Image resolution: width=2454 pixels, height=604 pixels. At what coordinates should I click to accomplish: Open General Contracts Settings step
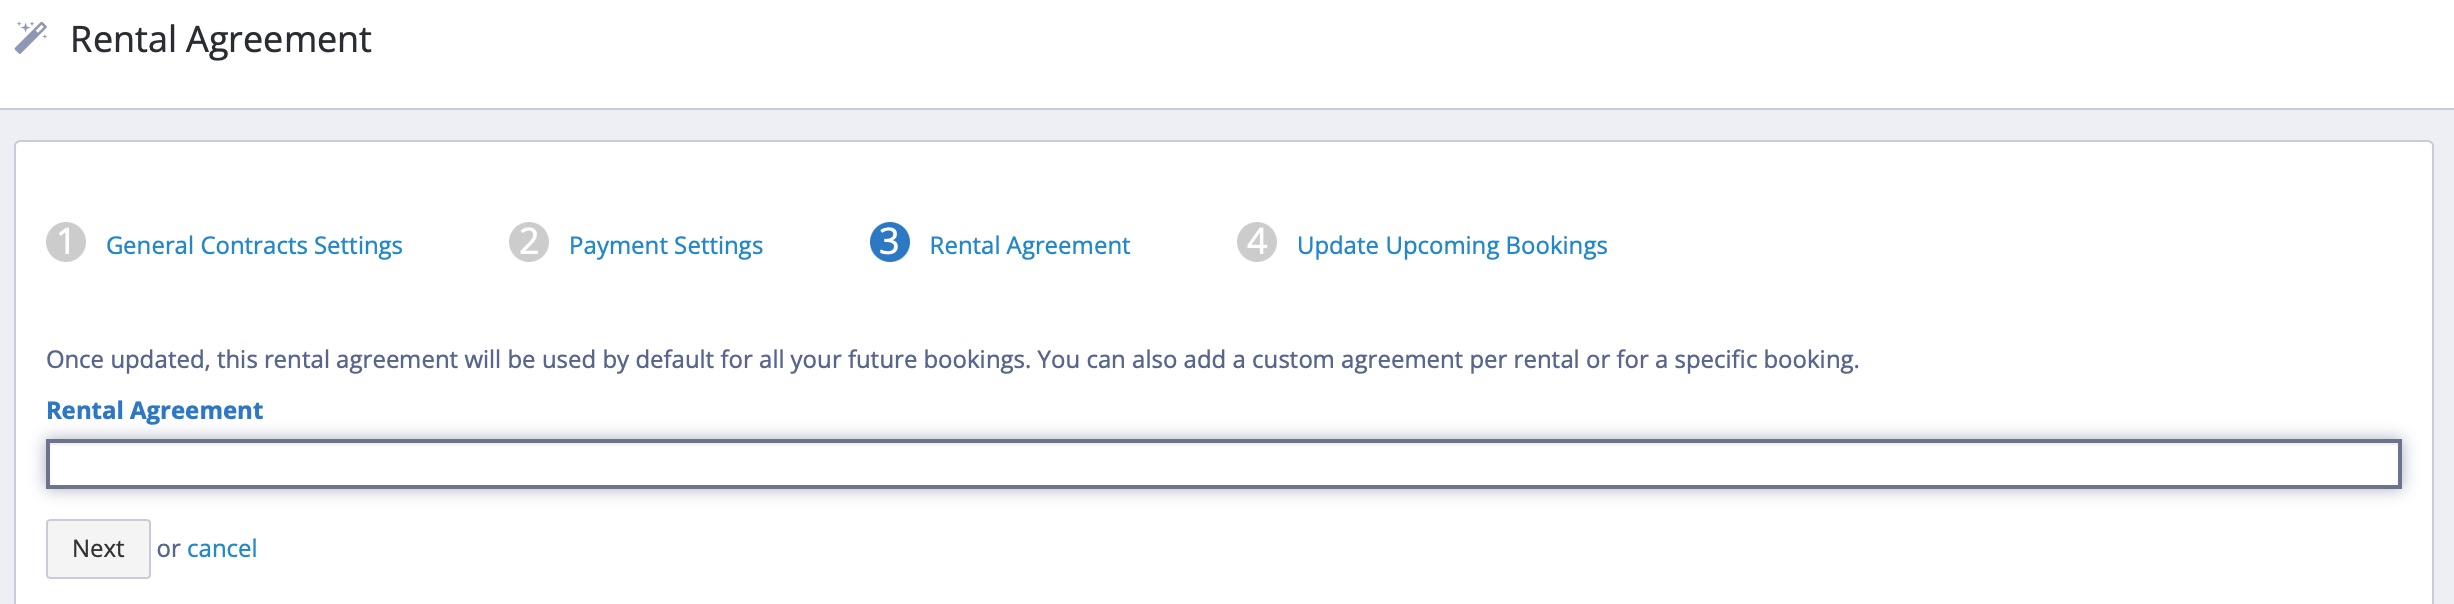(254, 246)
